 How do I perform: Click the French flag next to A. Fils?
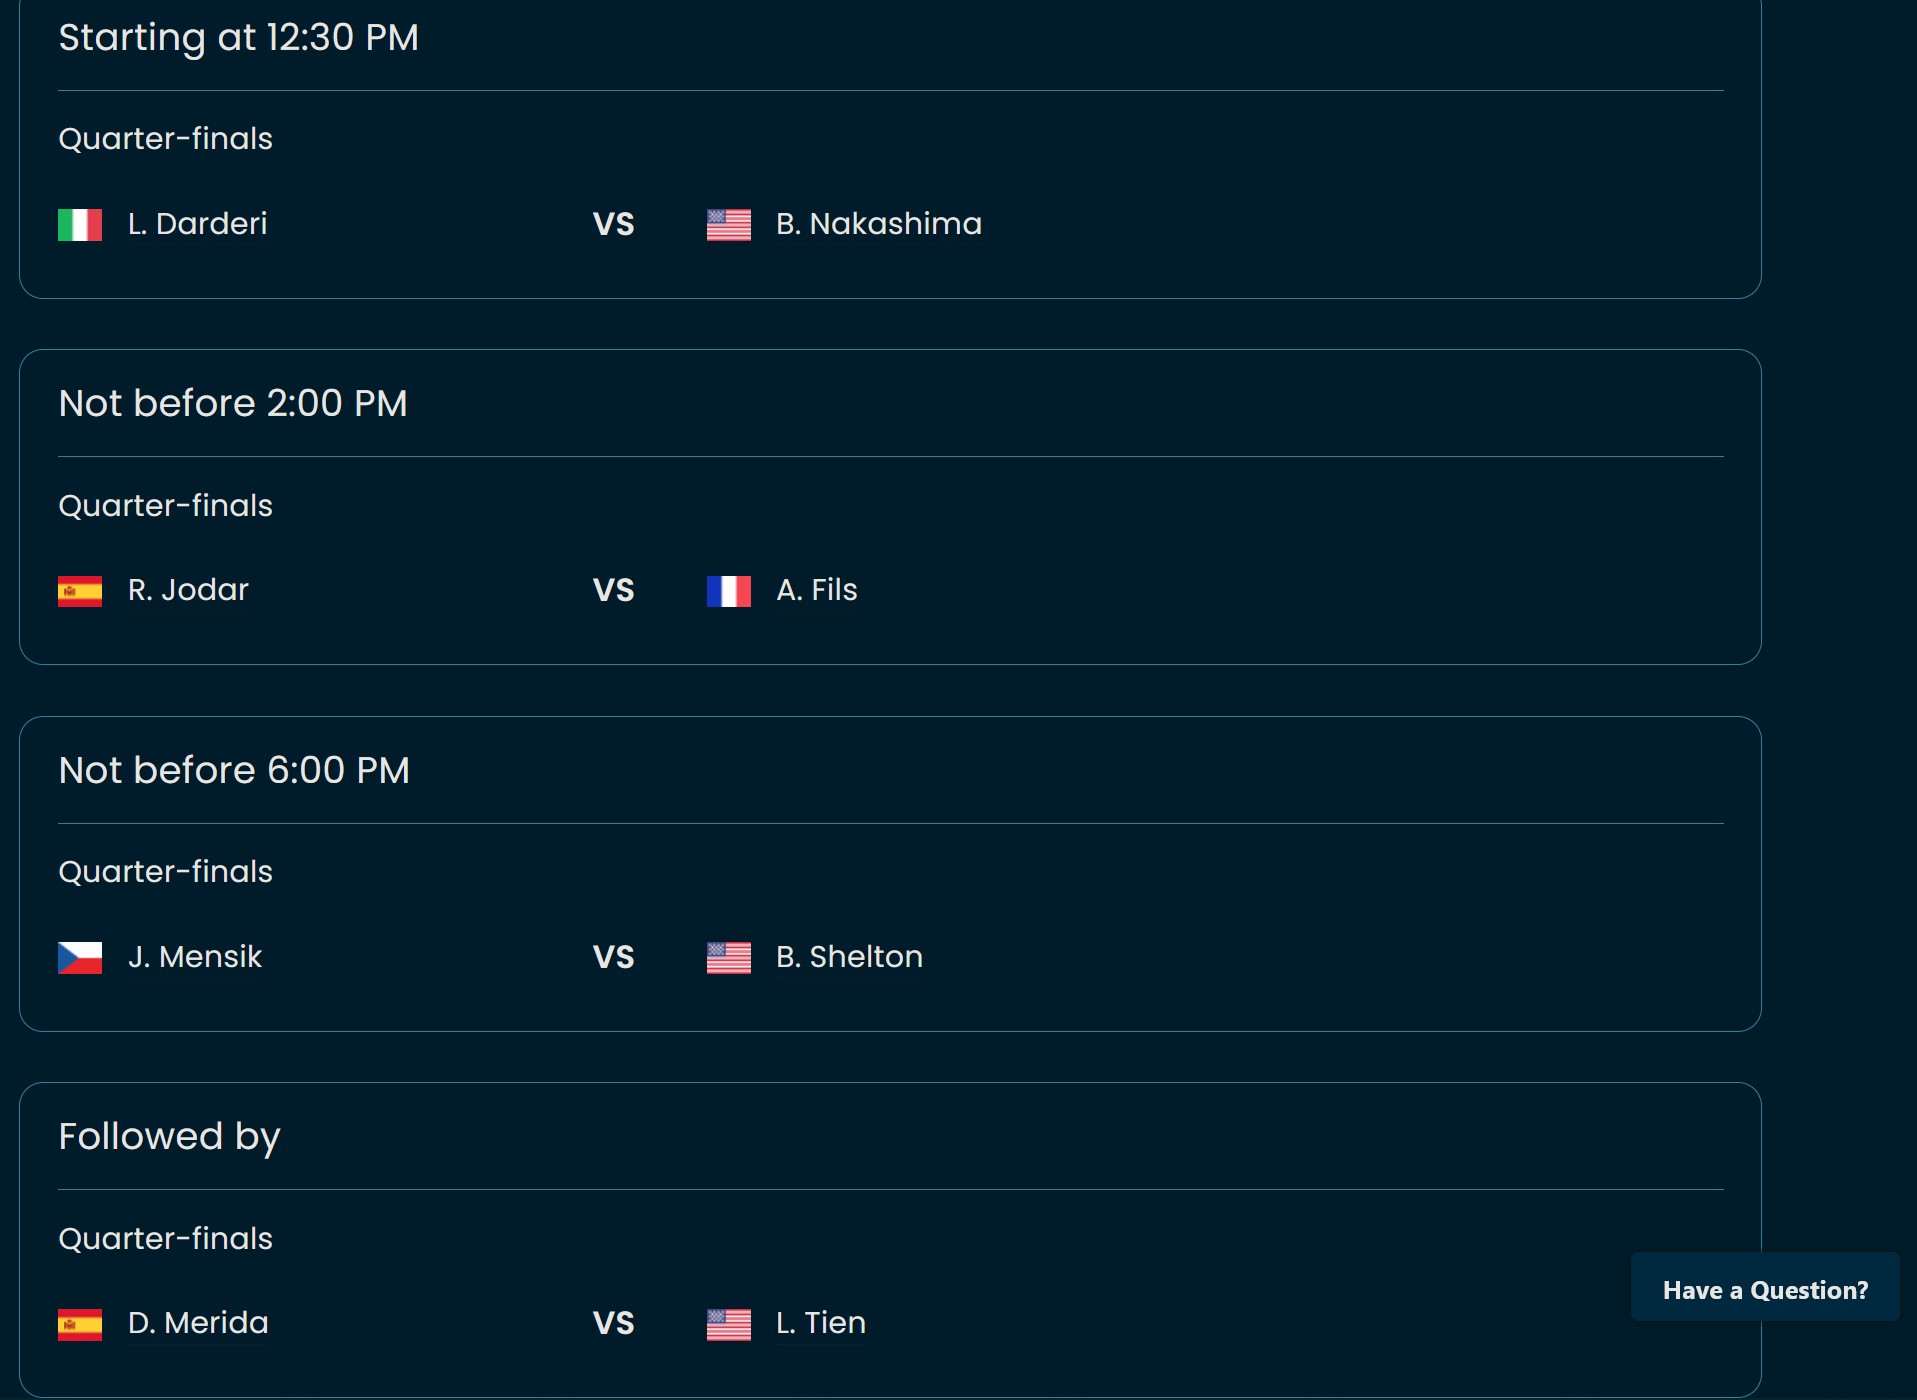point(729,591)
